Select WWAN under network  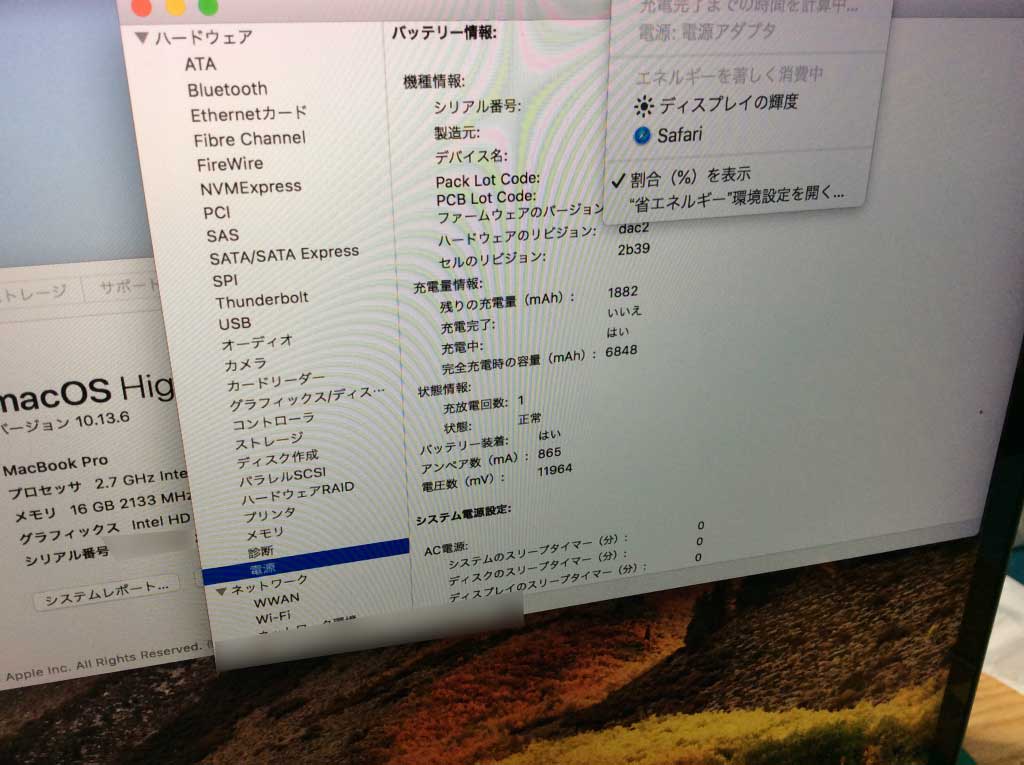pyautogui.click(x=276, y=600)
